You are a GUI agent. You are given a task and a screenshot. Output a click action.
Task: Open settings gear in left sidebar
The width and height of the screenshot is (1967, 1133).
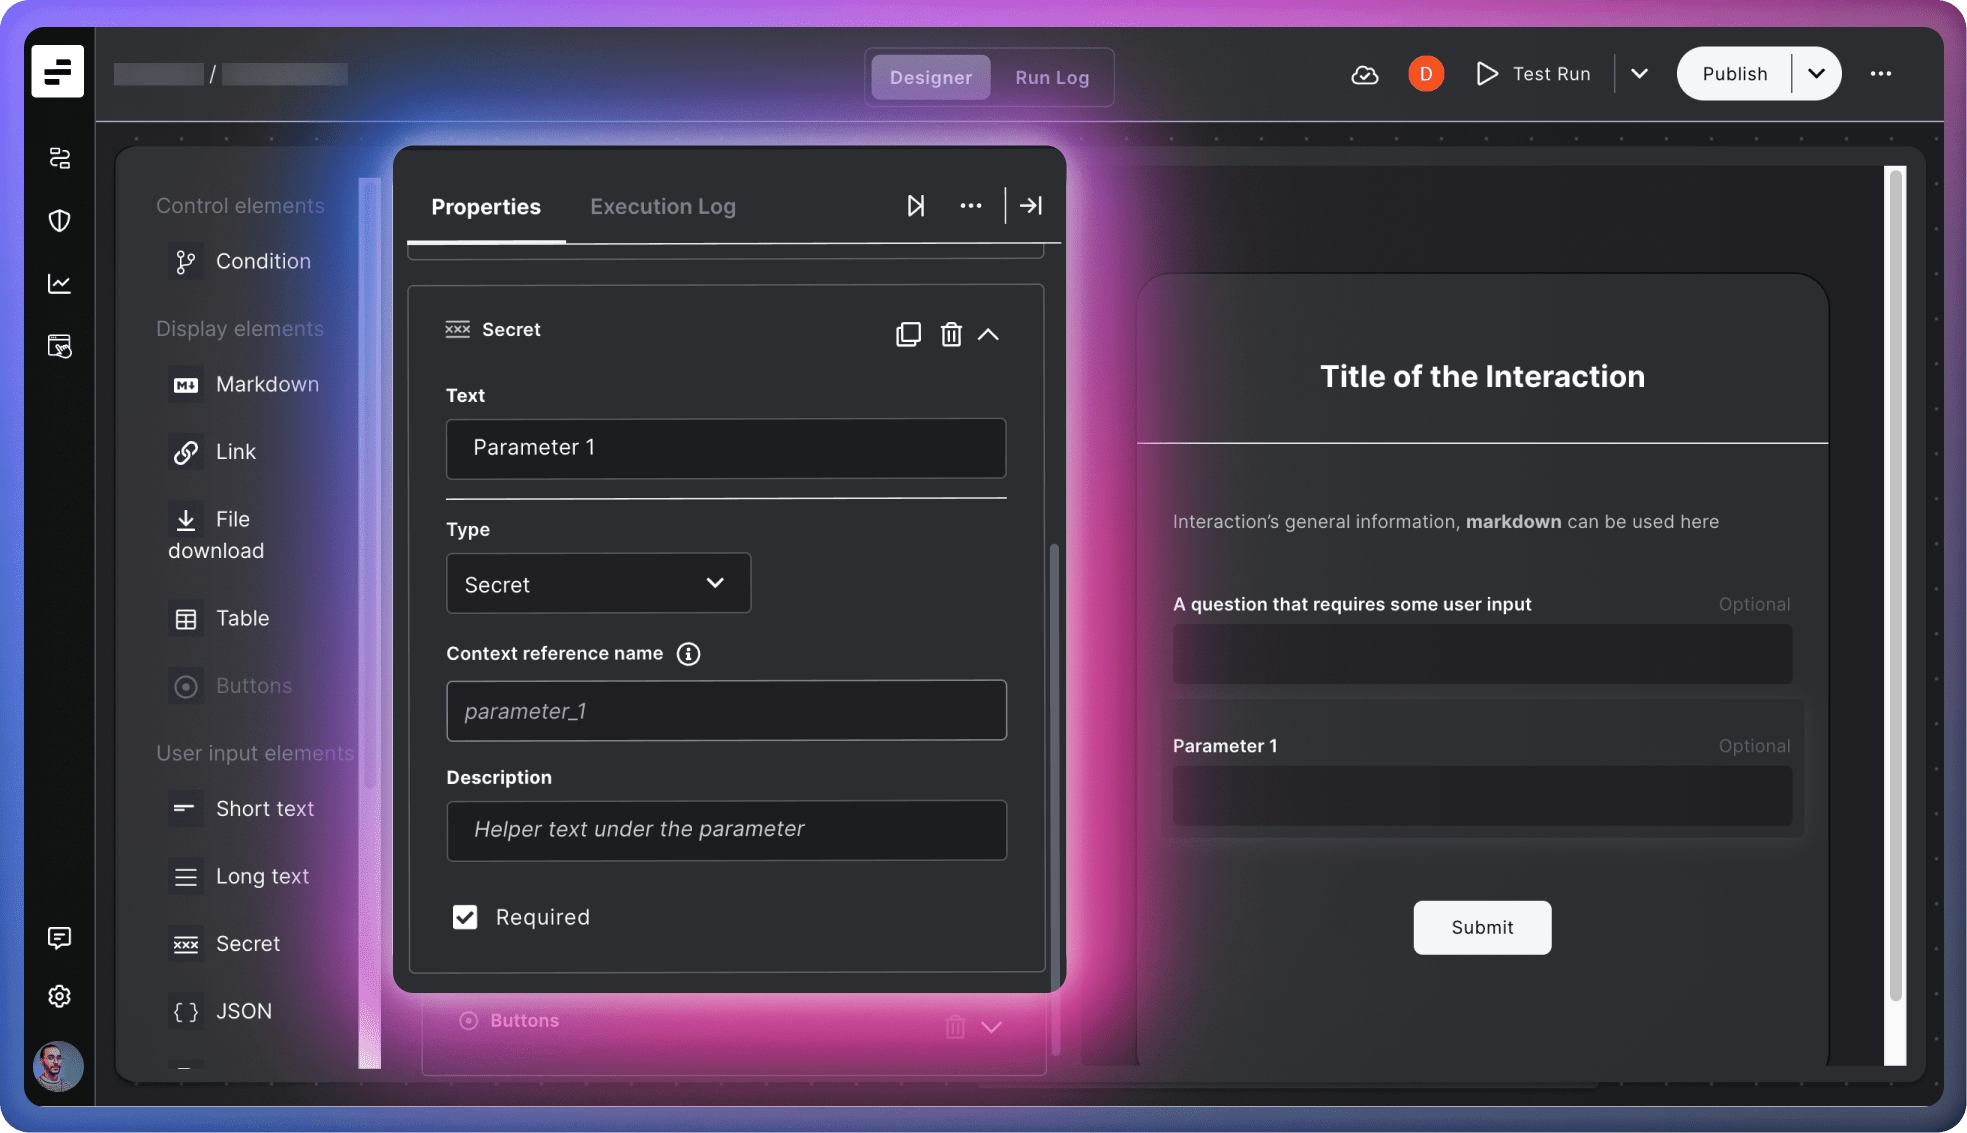click(59, 997)
